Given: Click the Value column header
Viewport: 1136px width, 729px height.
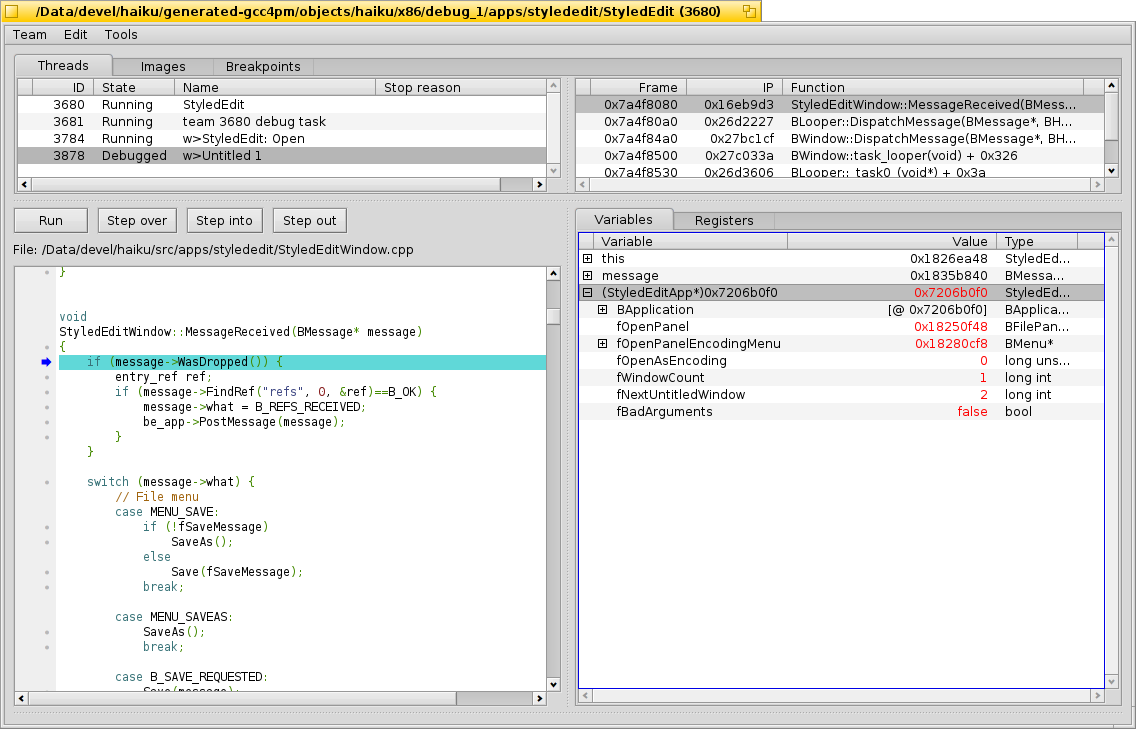Looking at the screenshot, I should coord(892,241).
